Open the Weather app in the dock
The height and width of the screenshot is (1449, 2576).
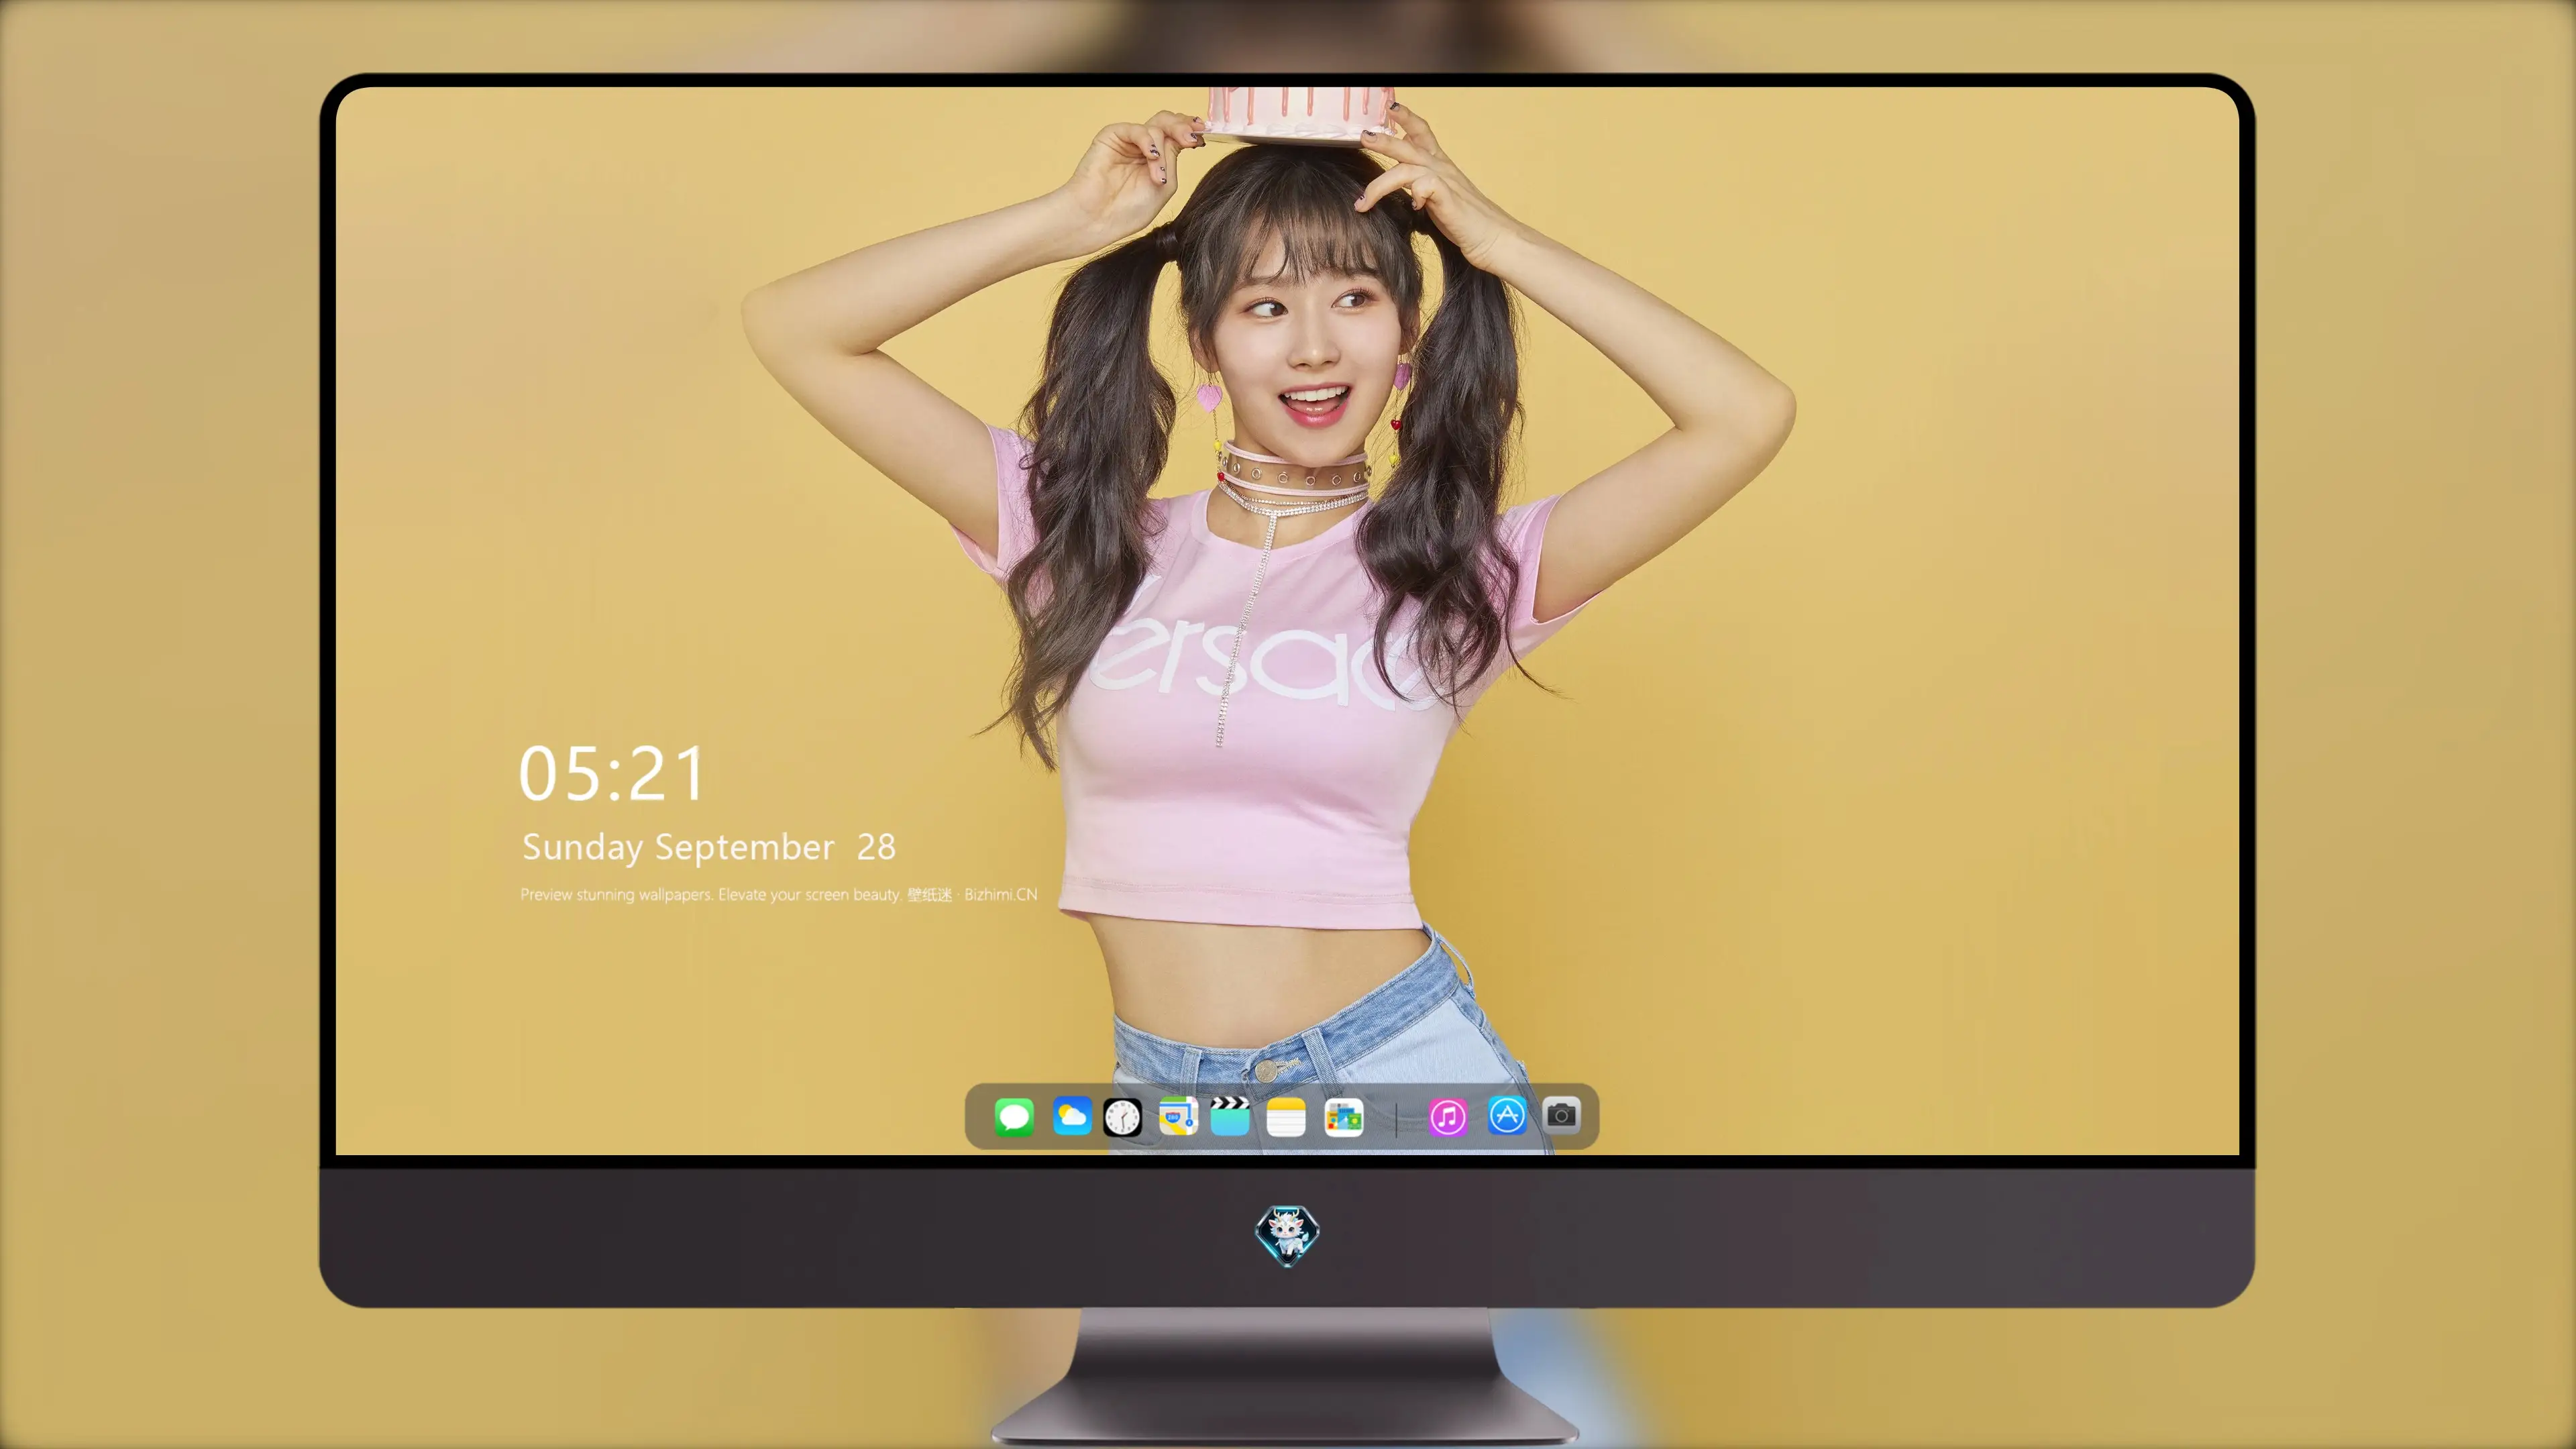1072,1117
